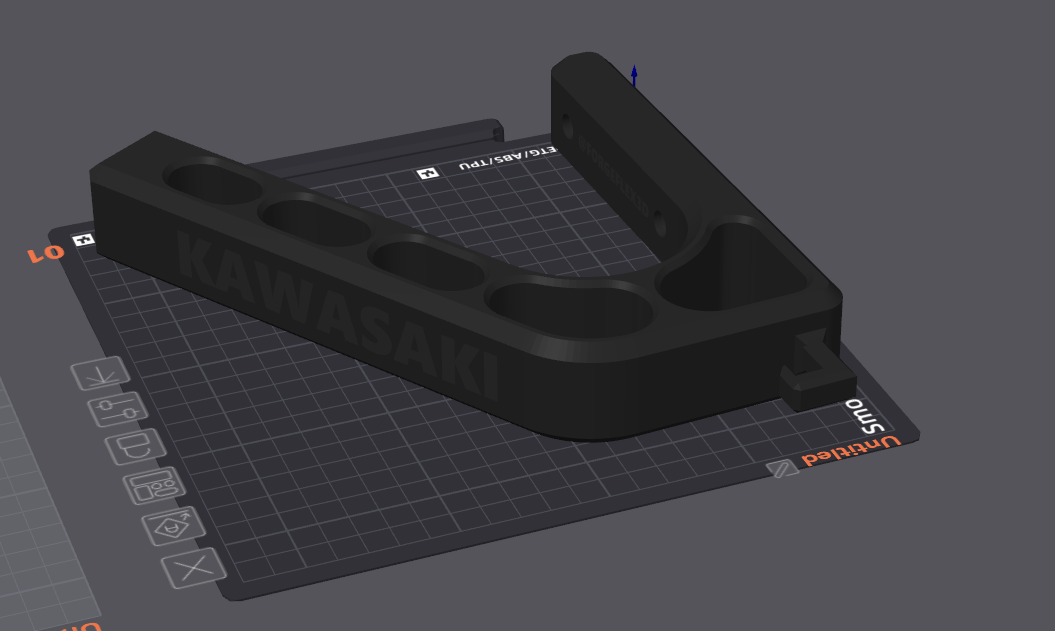Click the blue Z-axis arrow
The height and width of the screenshot is (631, 1055).
(634, 76)
